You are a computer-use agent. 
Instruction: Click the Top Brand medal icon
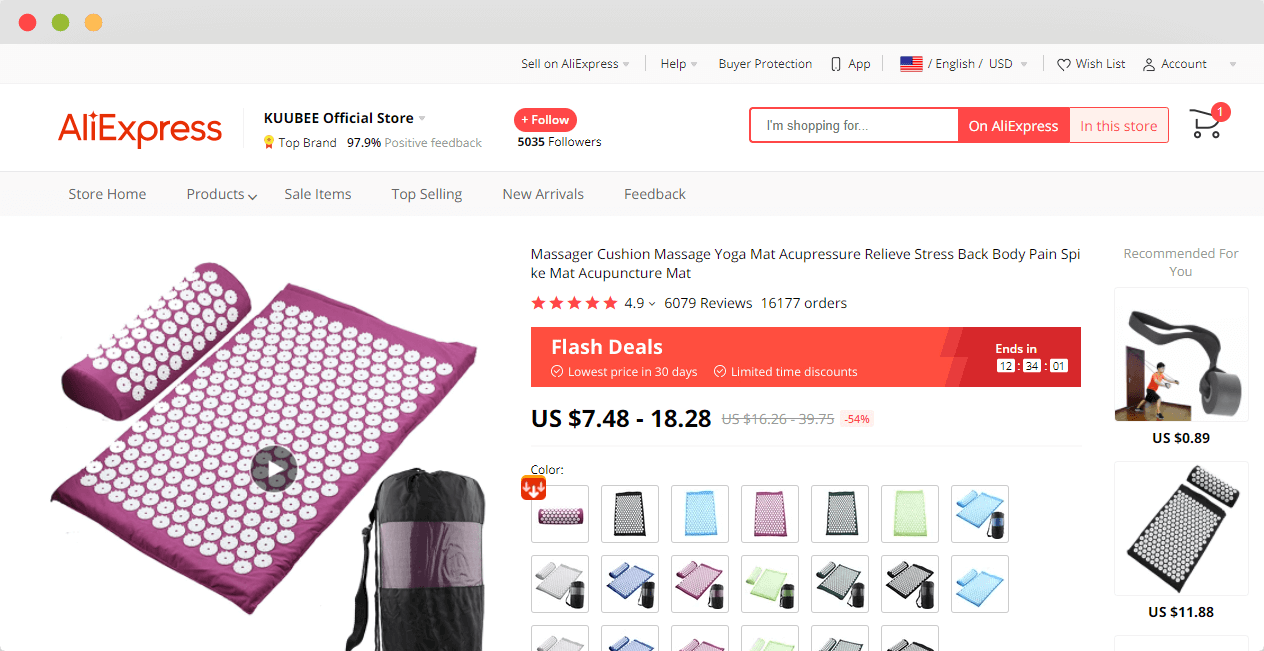(269, 142)
